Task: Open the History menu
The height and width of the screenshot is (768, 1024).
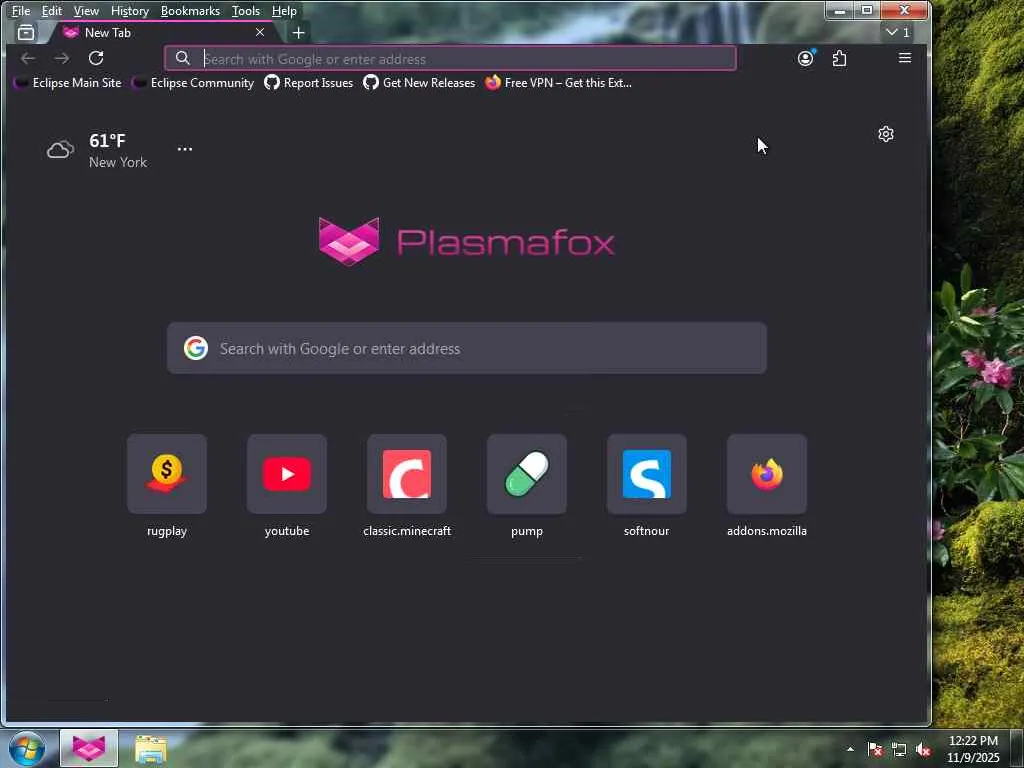Action: (130, 10)
